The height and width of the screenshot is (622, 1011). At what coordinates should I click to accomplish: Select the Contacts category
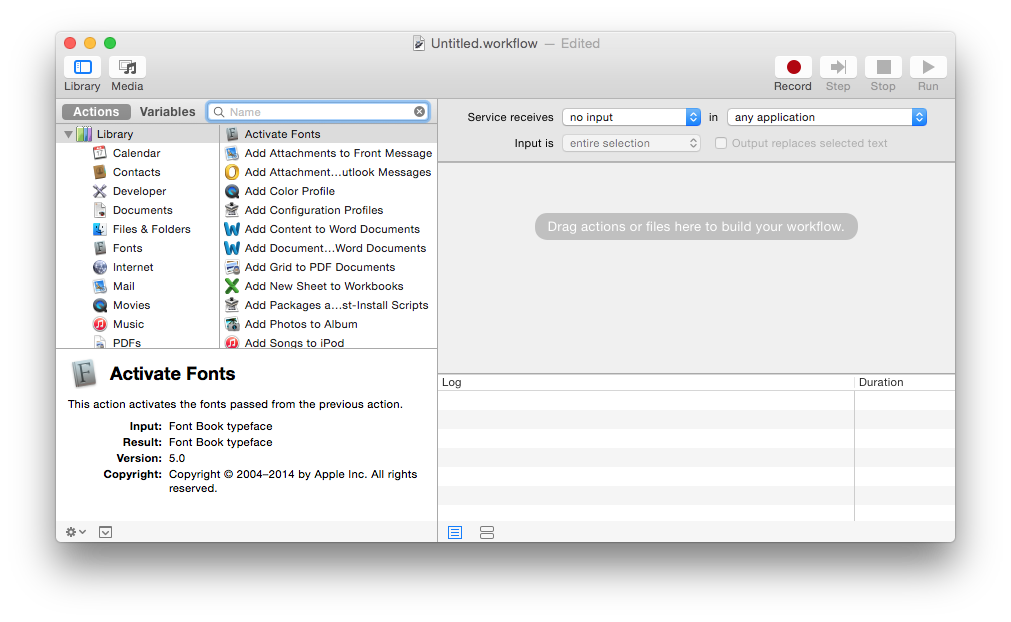(x=137, y=172)
